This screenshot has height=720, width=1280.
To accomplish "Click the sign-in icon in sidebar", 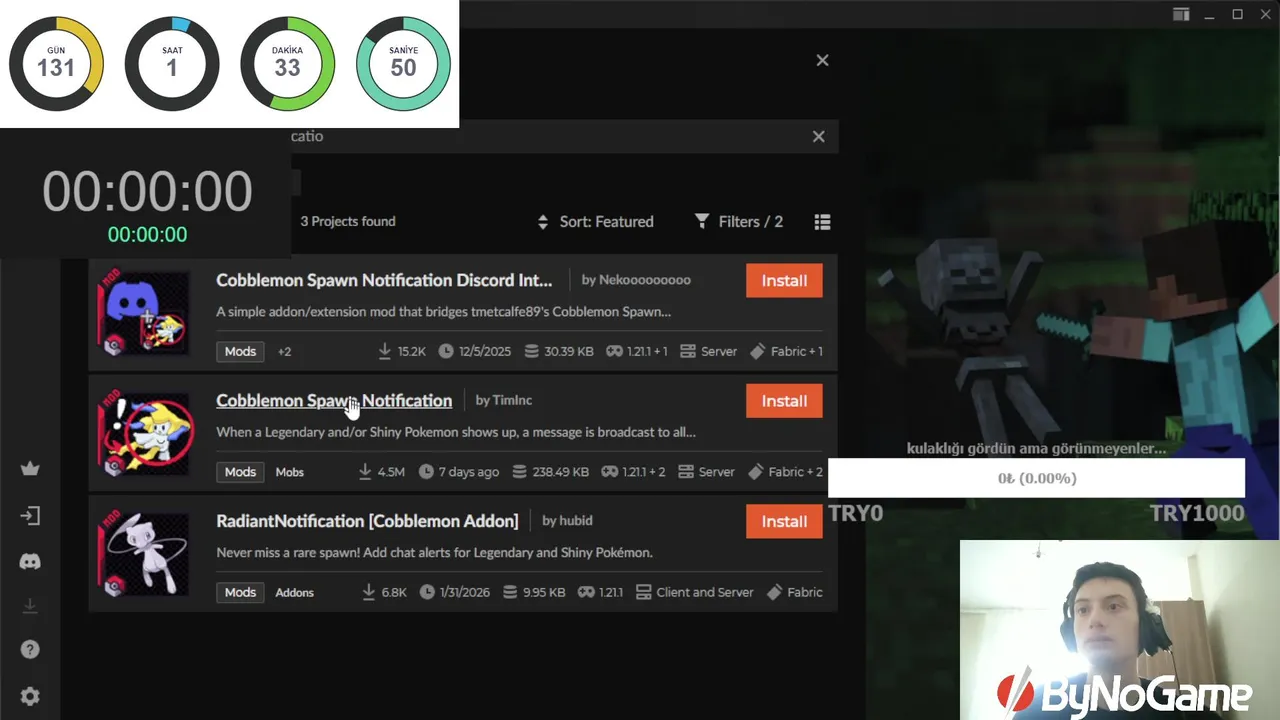I will pos(30,516).
